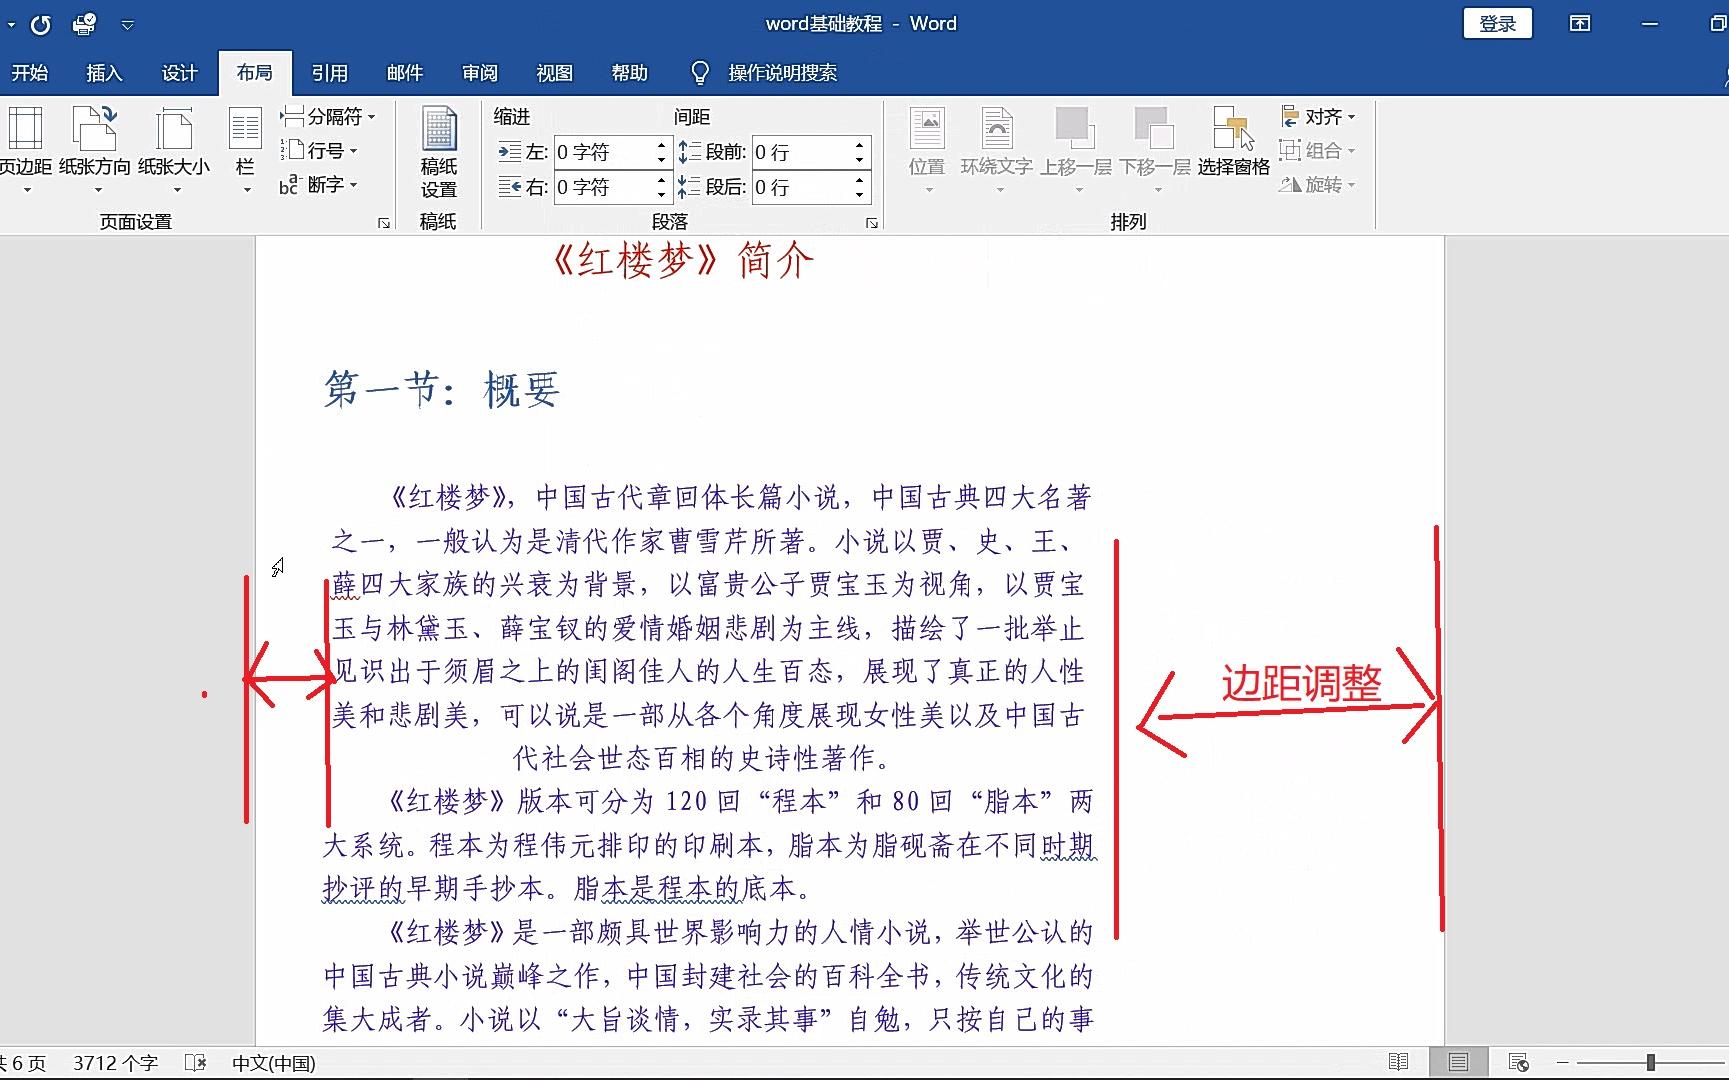Open the 页边距 (Margins) menu
This screenshot has height=1080, width=1729.
point(25,150)
